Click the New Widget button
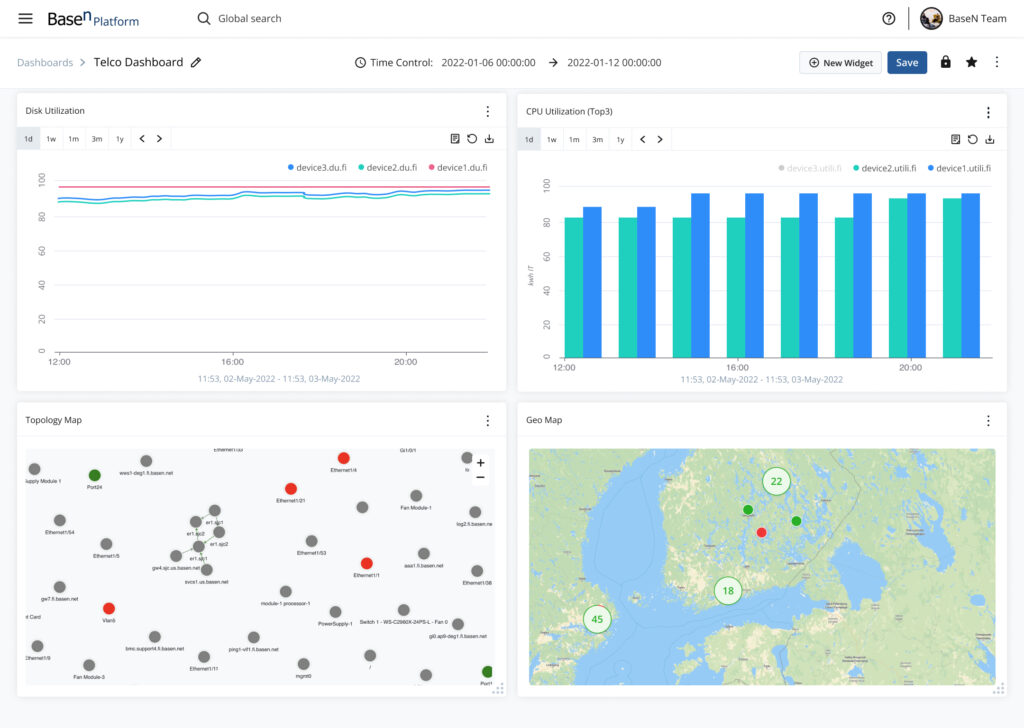This screenshot has width=1024, height=728. coord(840,63)
